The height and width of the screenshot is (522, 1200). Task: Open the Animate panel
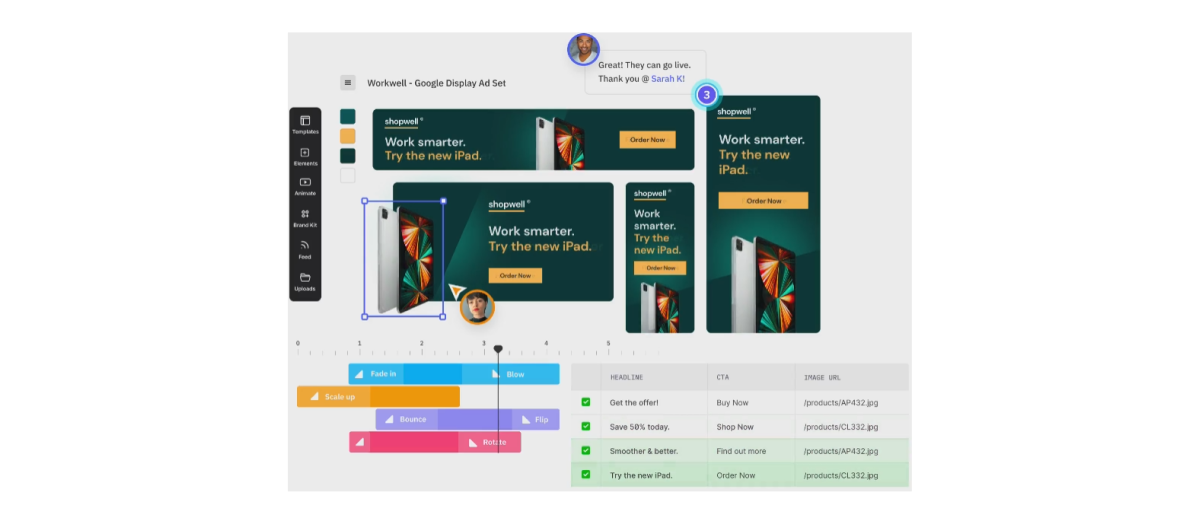(305, 187)
